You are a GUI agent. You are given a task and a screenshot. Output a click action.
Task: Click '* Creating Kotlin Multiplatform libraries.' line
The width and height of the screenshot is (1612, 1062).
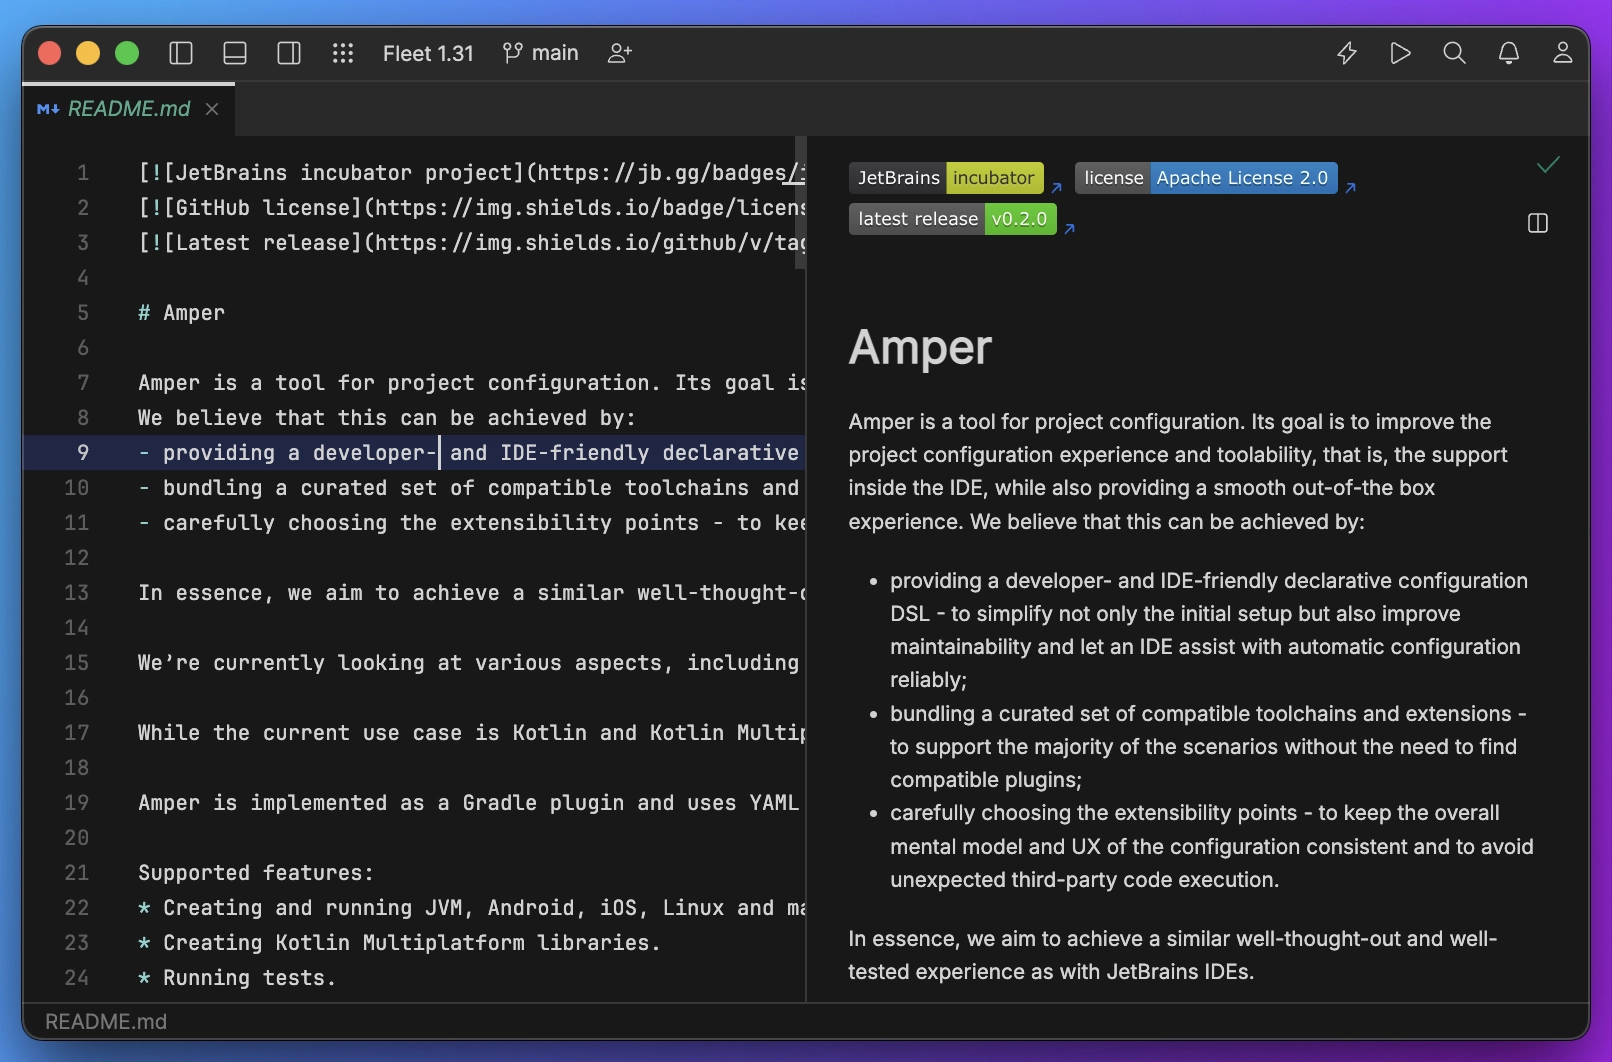(400, 943)
